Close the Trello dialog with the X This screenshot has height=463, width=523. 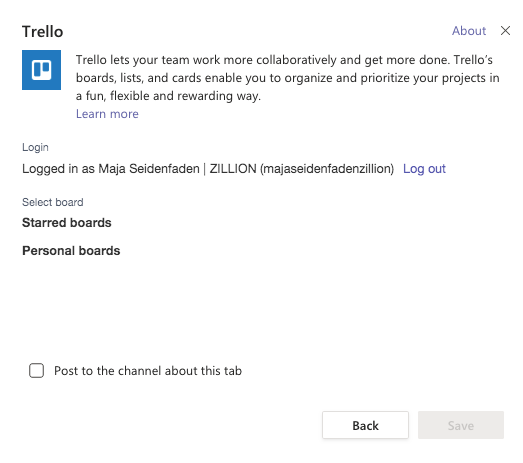coord(505,31)
